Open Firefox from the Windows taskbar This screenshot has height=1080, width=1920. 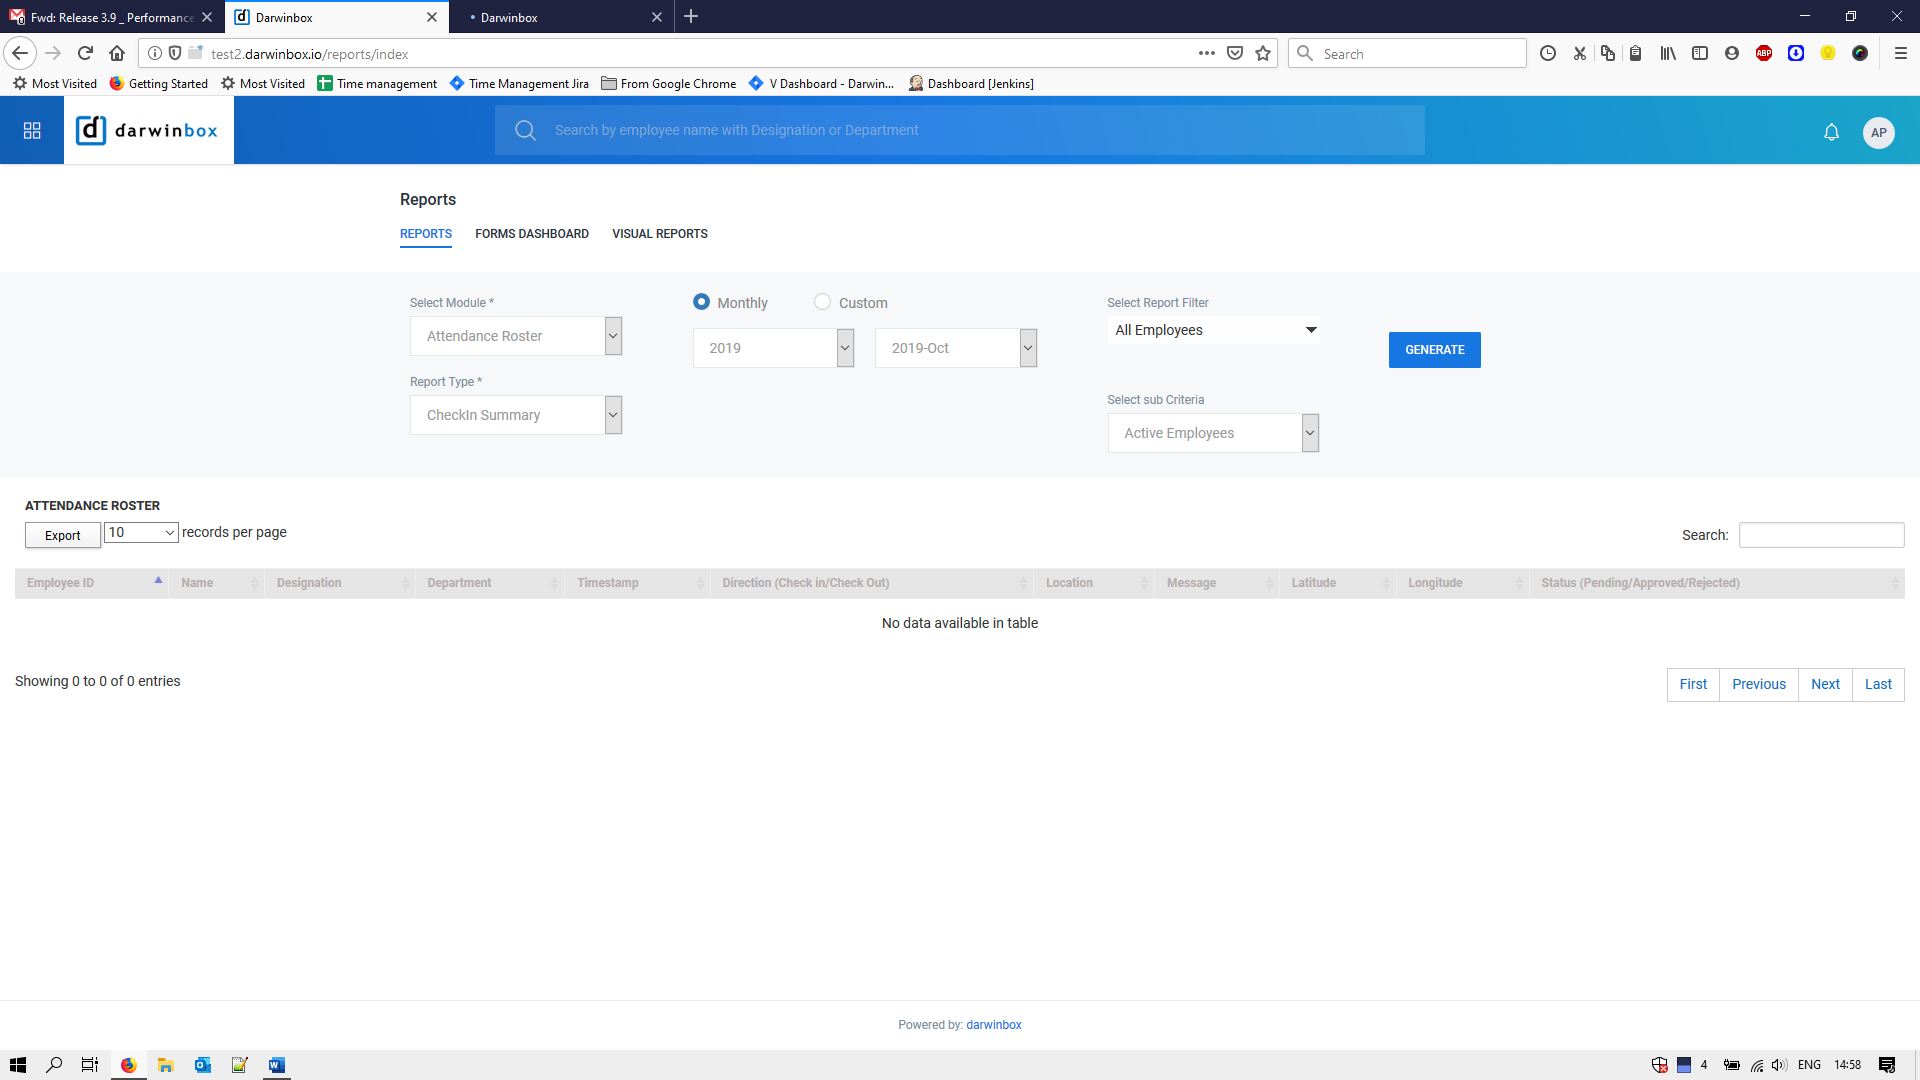(128, 1065)
